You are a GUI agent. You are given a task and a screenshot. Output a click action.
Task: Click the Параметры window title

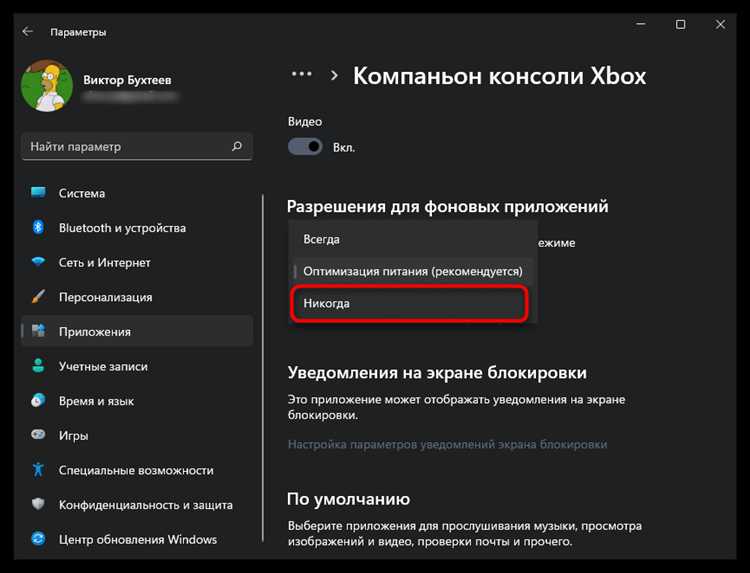[x=78, y=32]
